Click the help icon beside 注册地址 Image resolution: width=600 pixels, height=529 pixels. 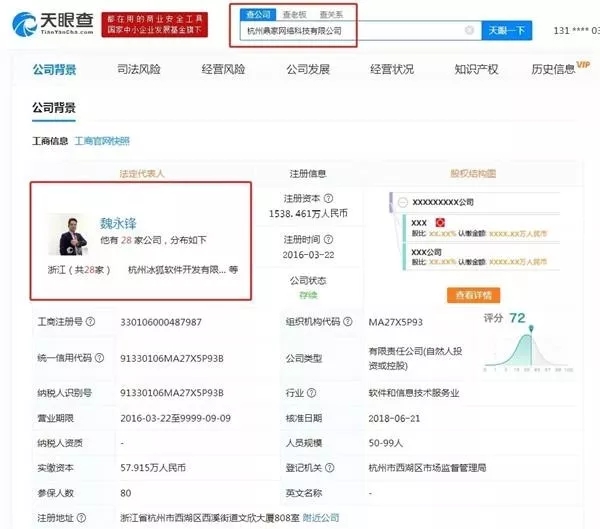tap(81, 518)
